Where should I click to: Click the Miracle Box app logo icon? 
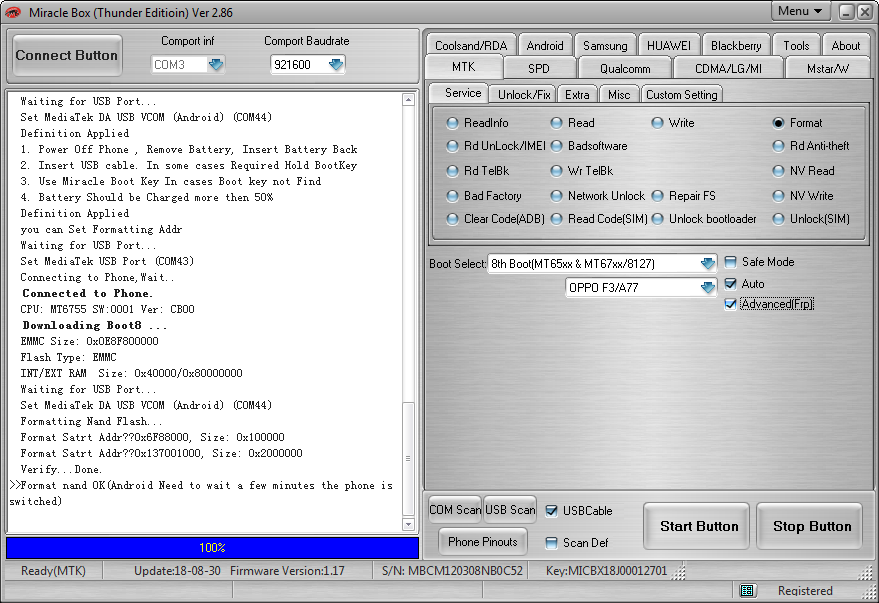coord(12,12)
